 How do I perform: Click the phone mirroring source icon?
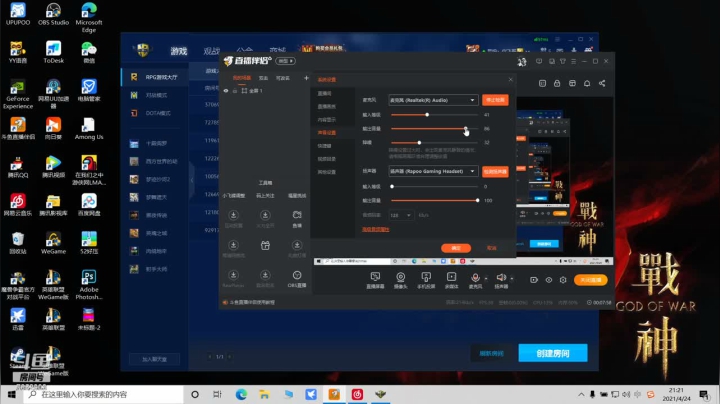[426, 277]
